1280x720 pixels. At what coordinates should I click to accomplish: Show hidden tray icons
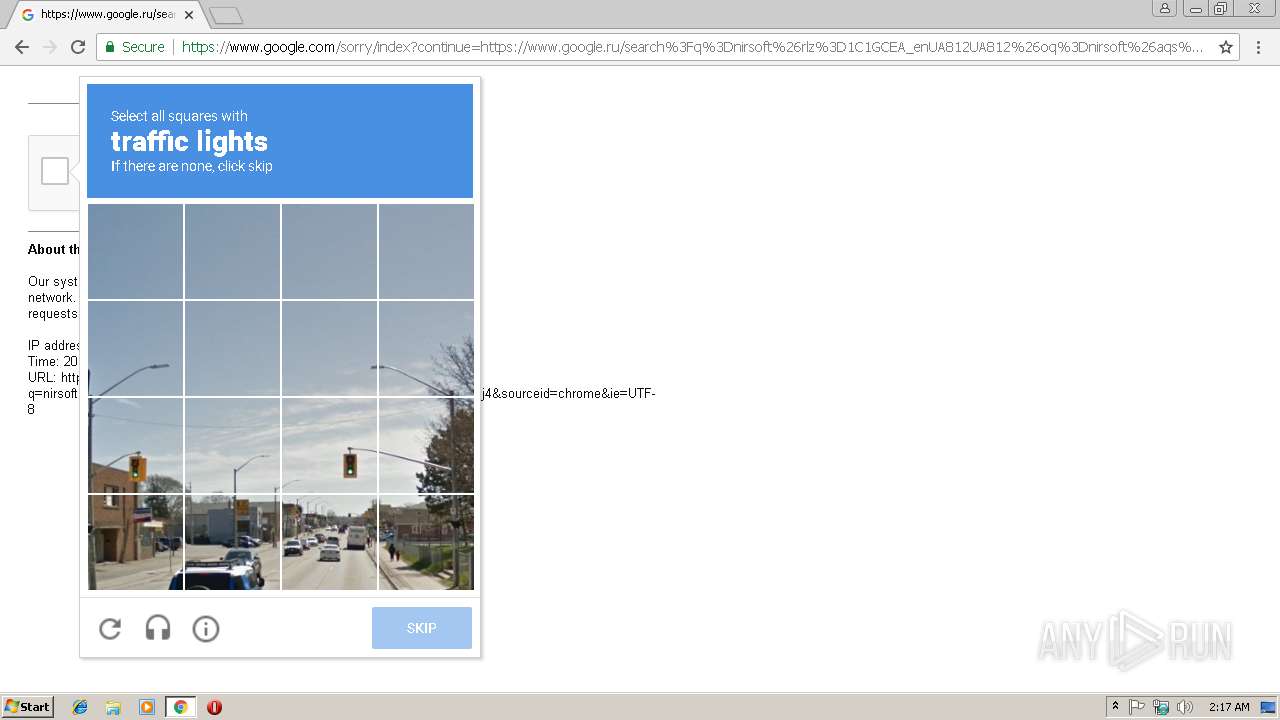coord(1115,707)
